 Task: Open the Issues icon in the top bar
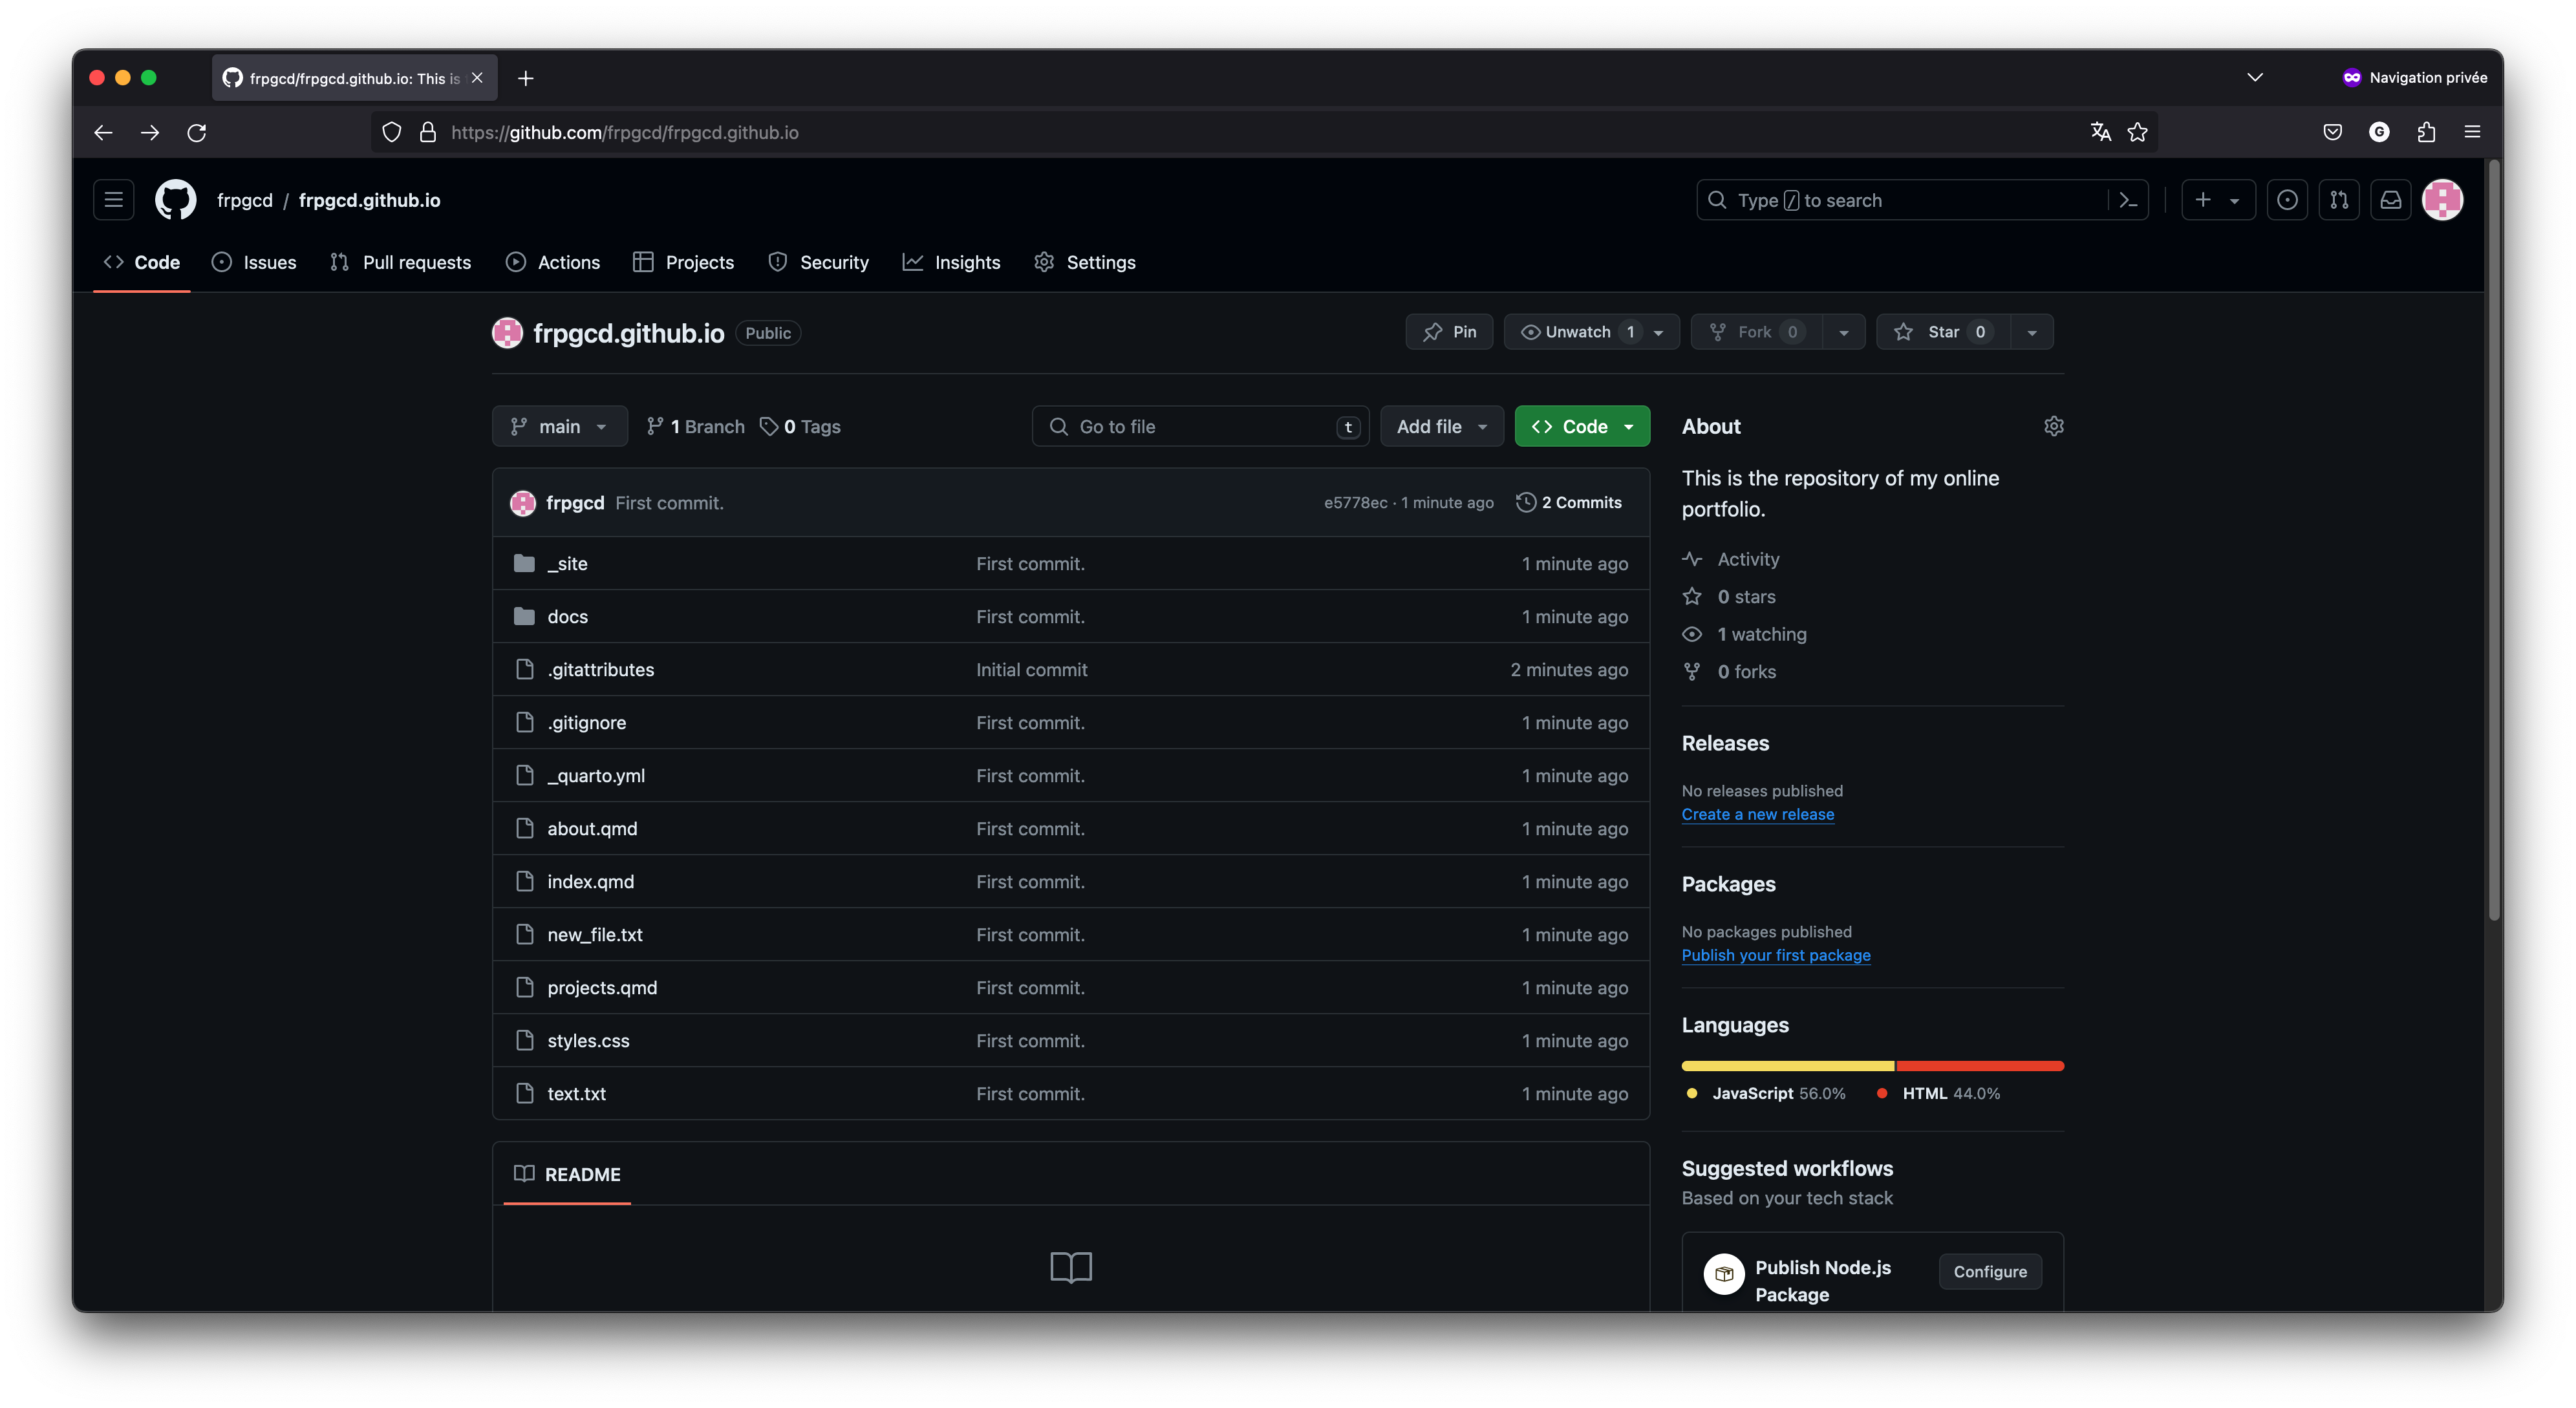click(x=2287, y=200)
